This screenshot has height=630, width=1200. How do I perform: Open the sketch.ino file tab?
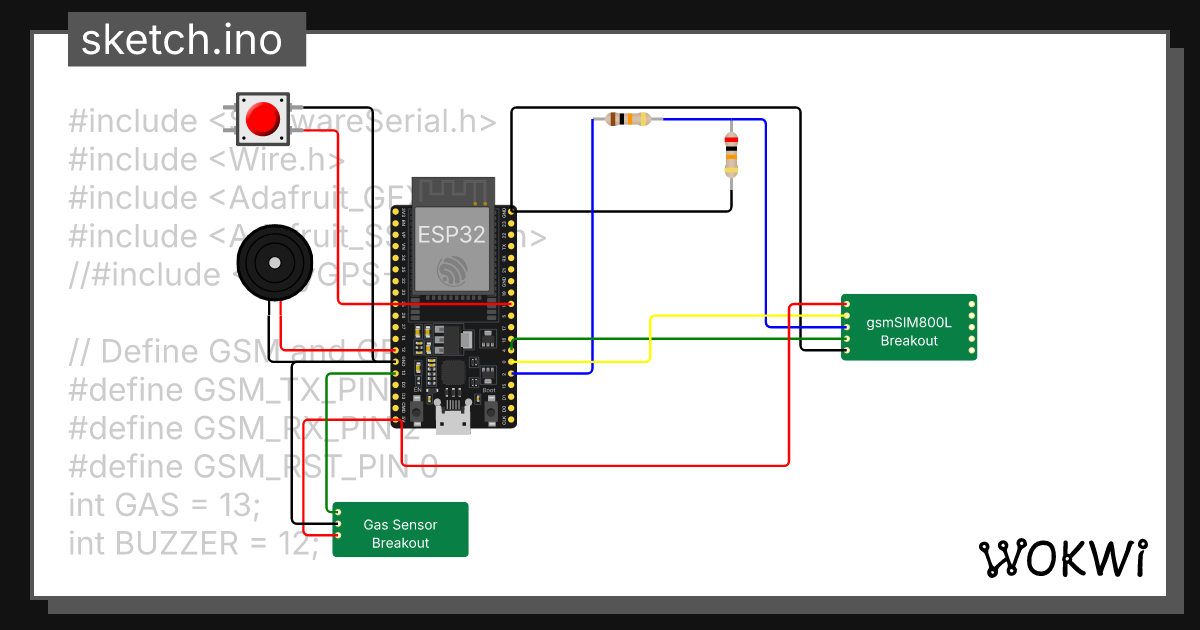pyautogui.click(x=186, y=40)
